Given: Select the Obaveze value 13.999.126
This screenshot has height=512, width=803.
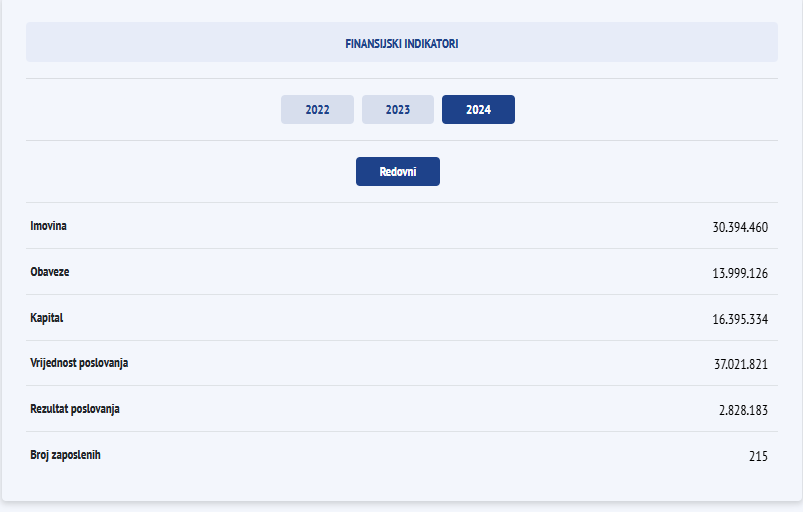Looking at the screenshot, I should 739,273.
